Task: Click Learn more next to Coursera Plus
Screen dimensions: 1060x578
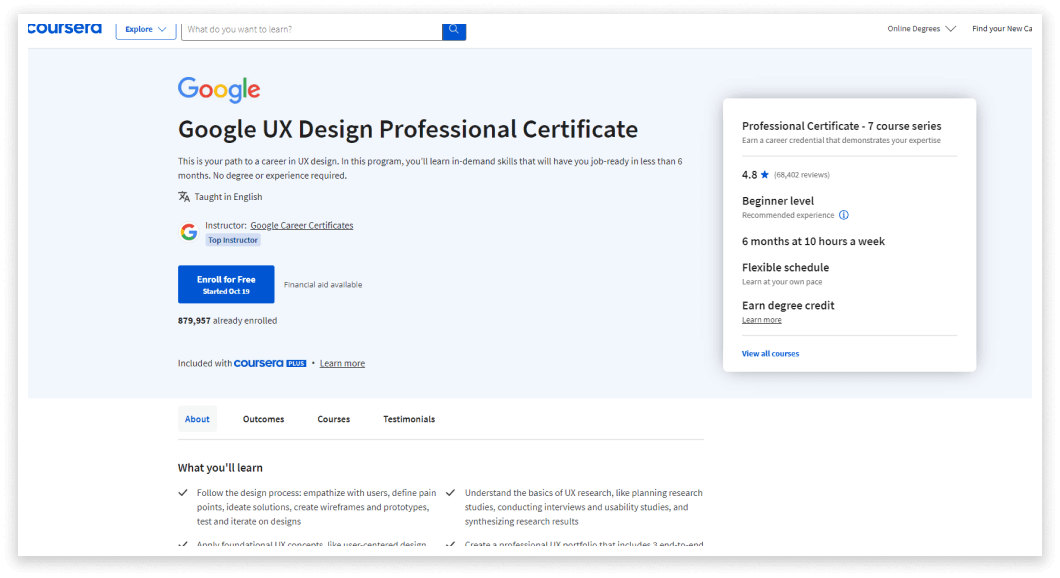Action: [x=342, y=363]
